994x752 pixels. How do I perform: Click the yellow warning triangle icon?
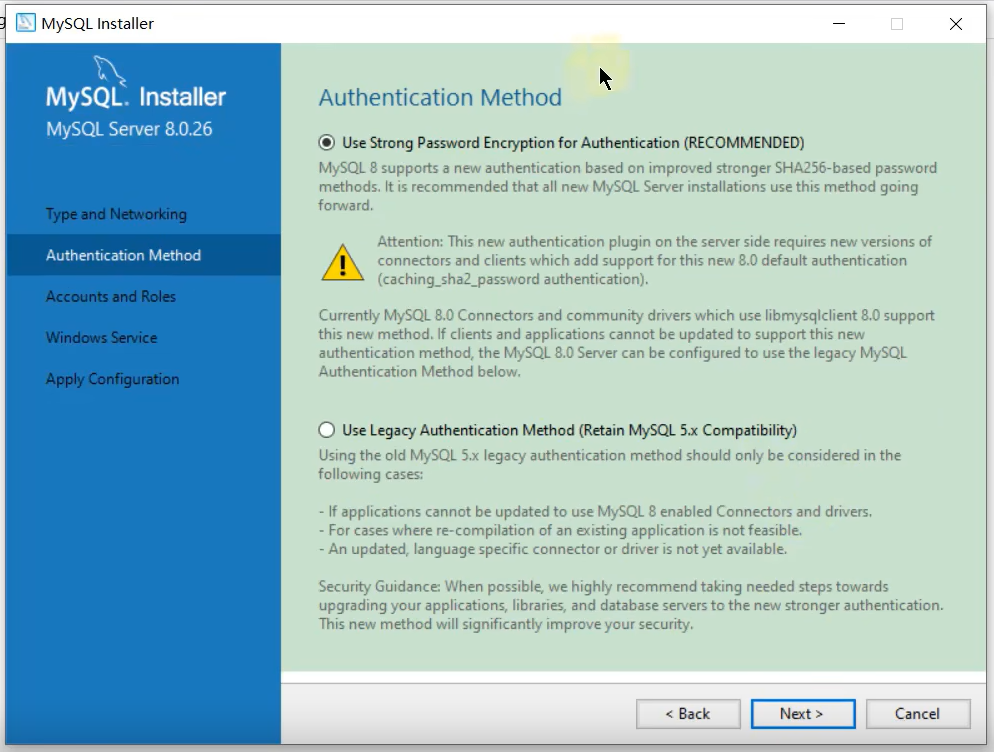(343, 262)
